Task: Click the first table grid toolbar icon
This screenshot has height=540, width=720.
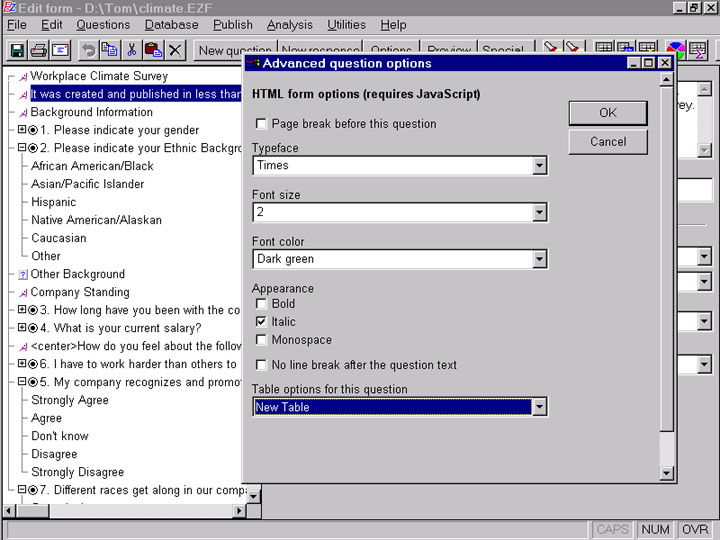Action: pyautogui.click(x=603, y=47)
